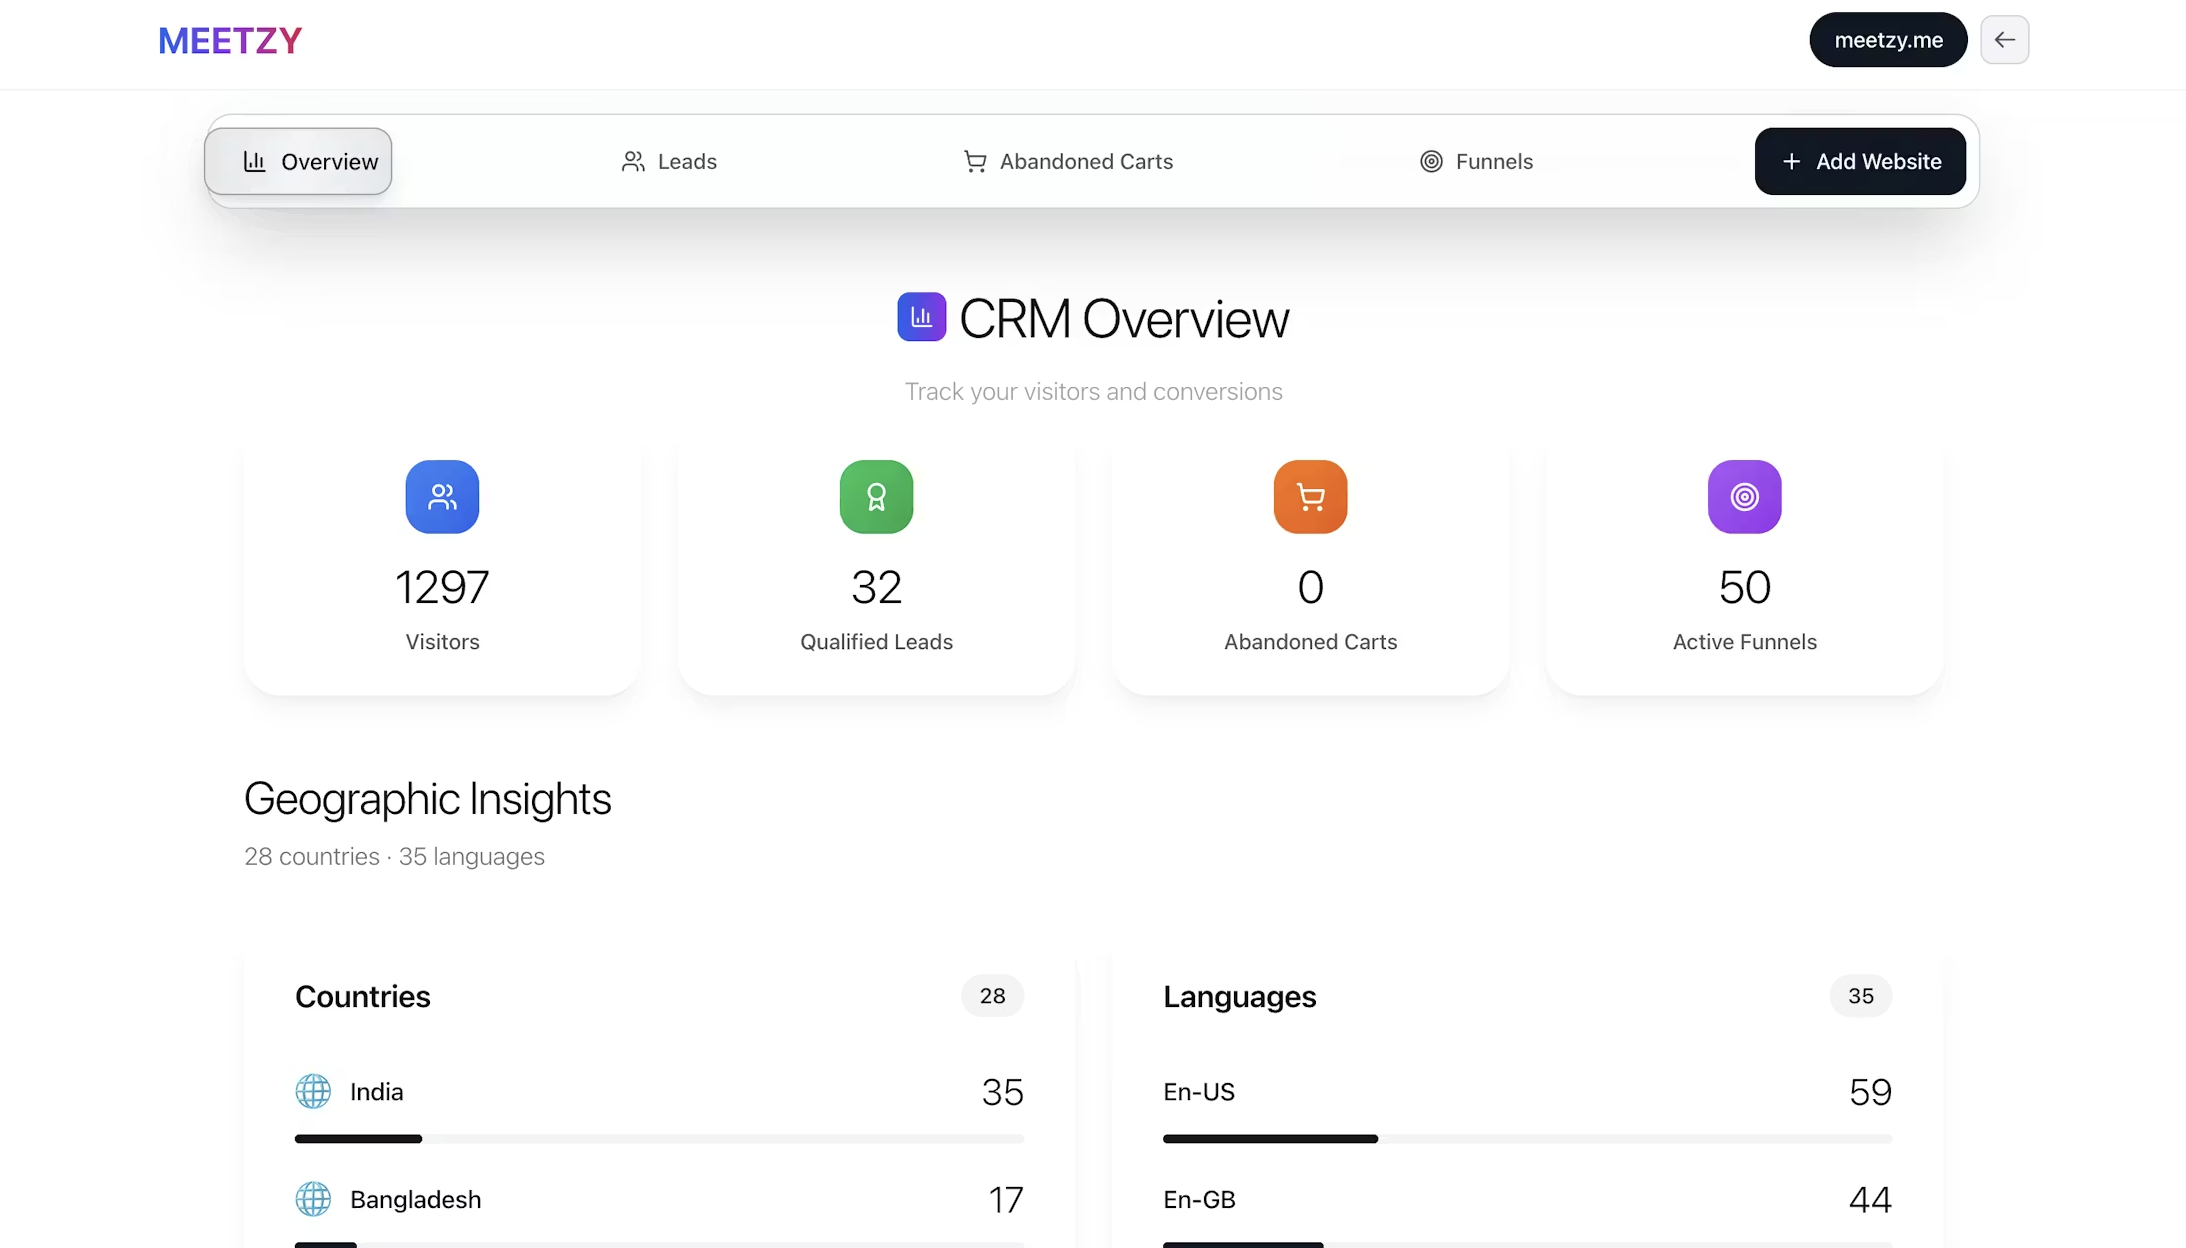
Task: Open the Leads tab
Action: coord(669,161)
